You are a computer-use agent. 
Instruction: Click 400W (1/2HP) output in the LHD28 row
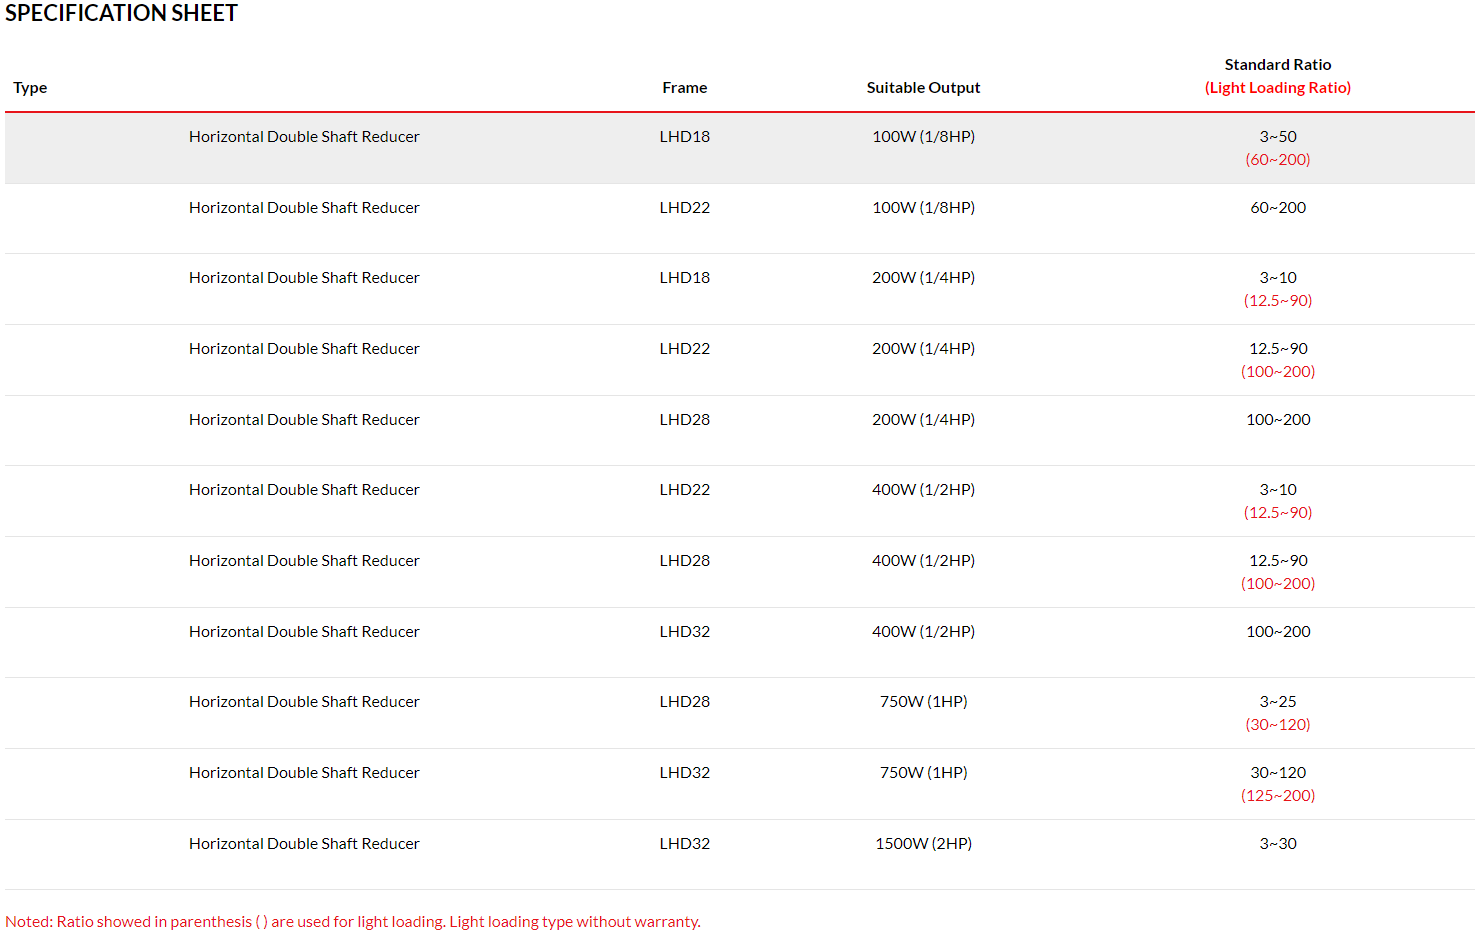tap(923, 561)
